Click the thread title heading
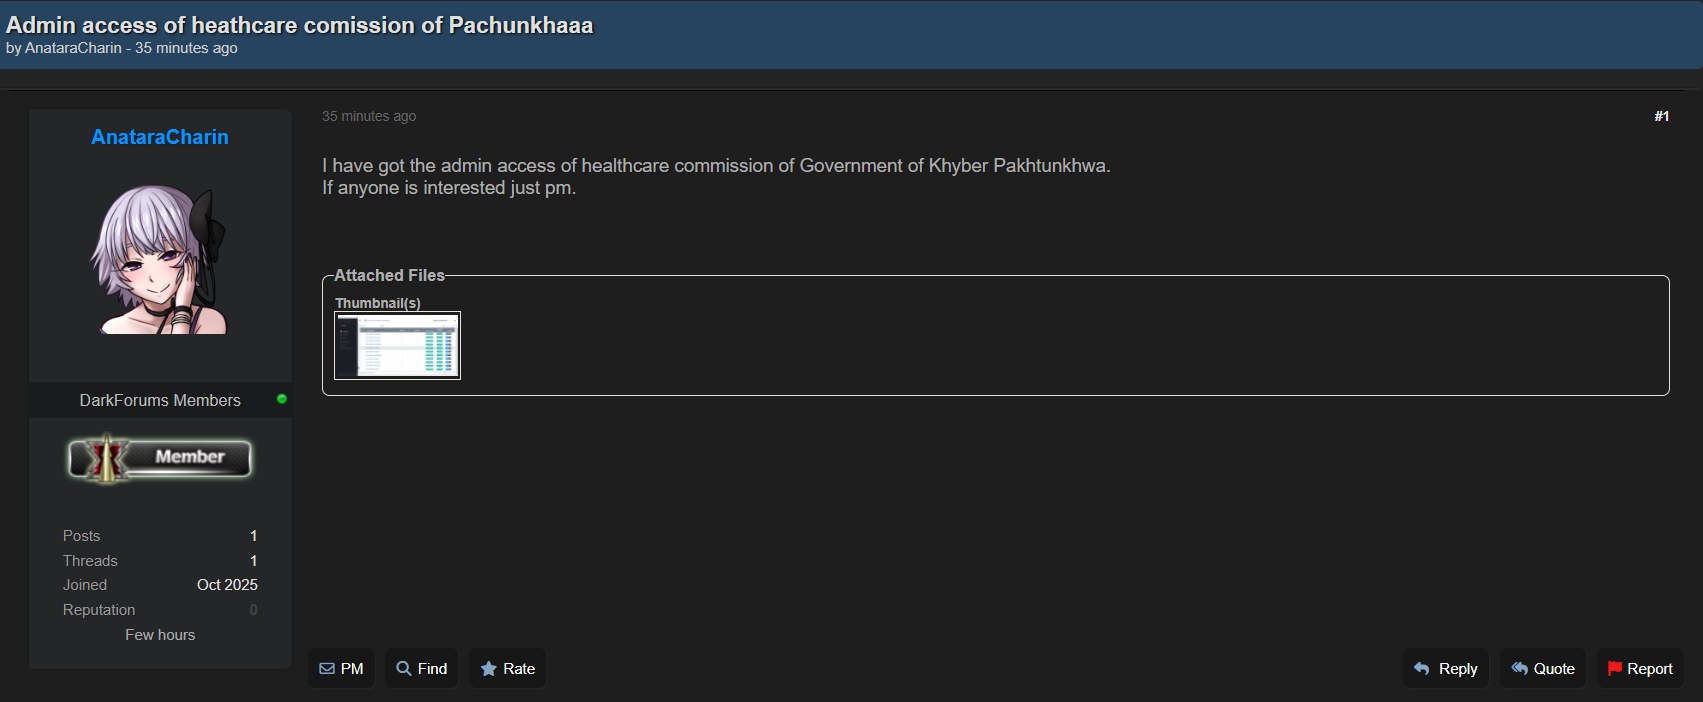This screenshot has width=1703, height=702. [300, 25]
